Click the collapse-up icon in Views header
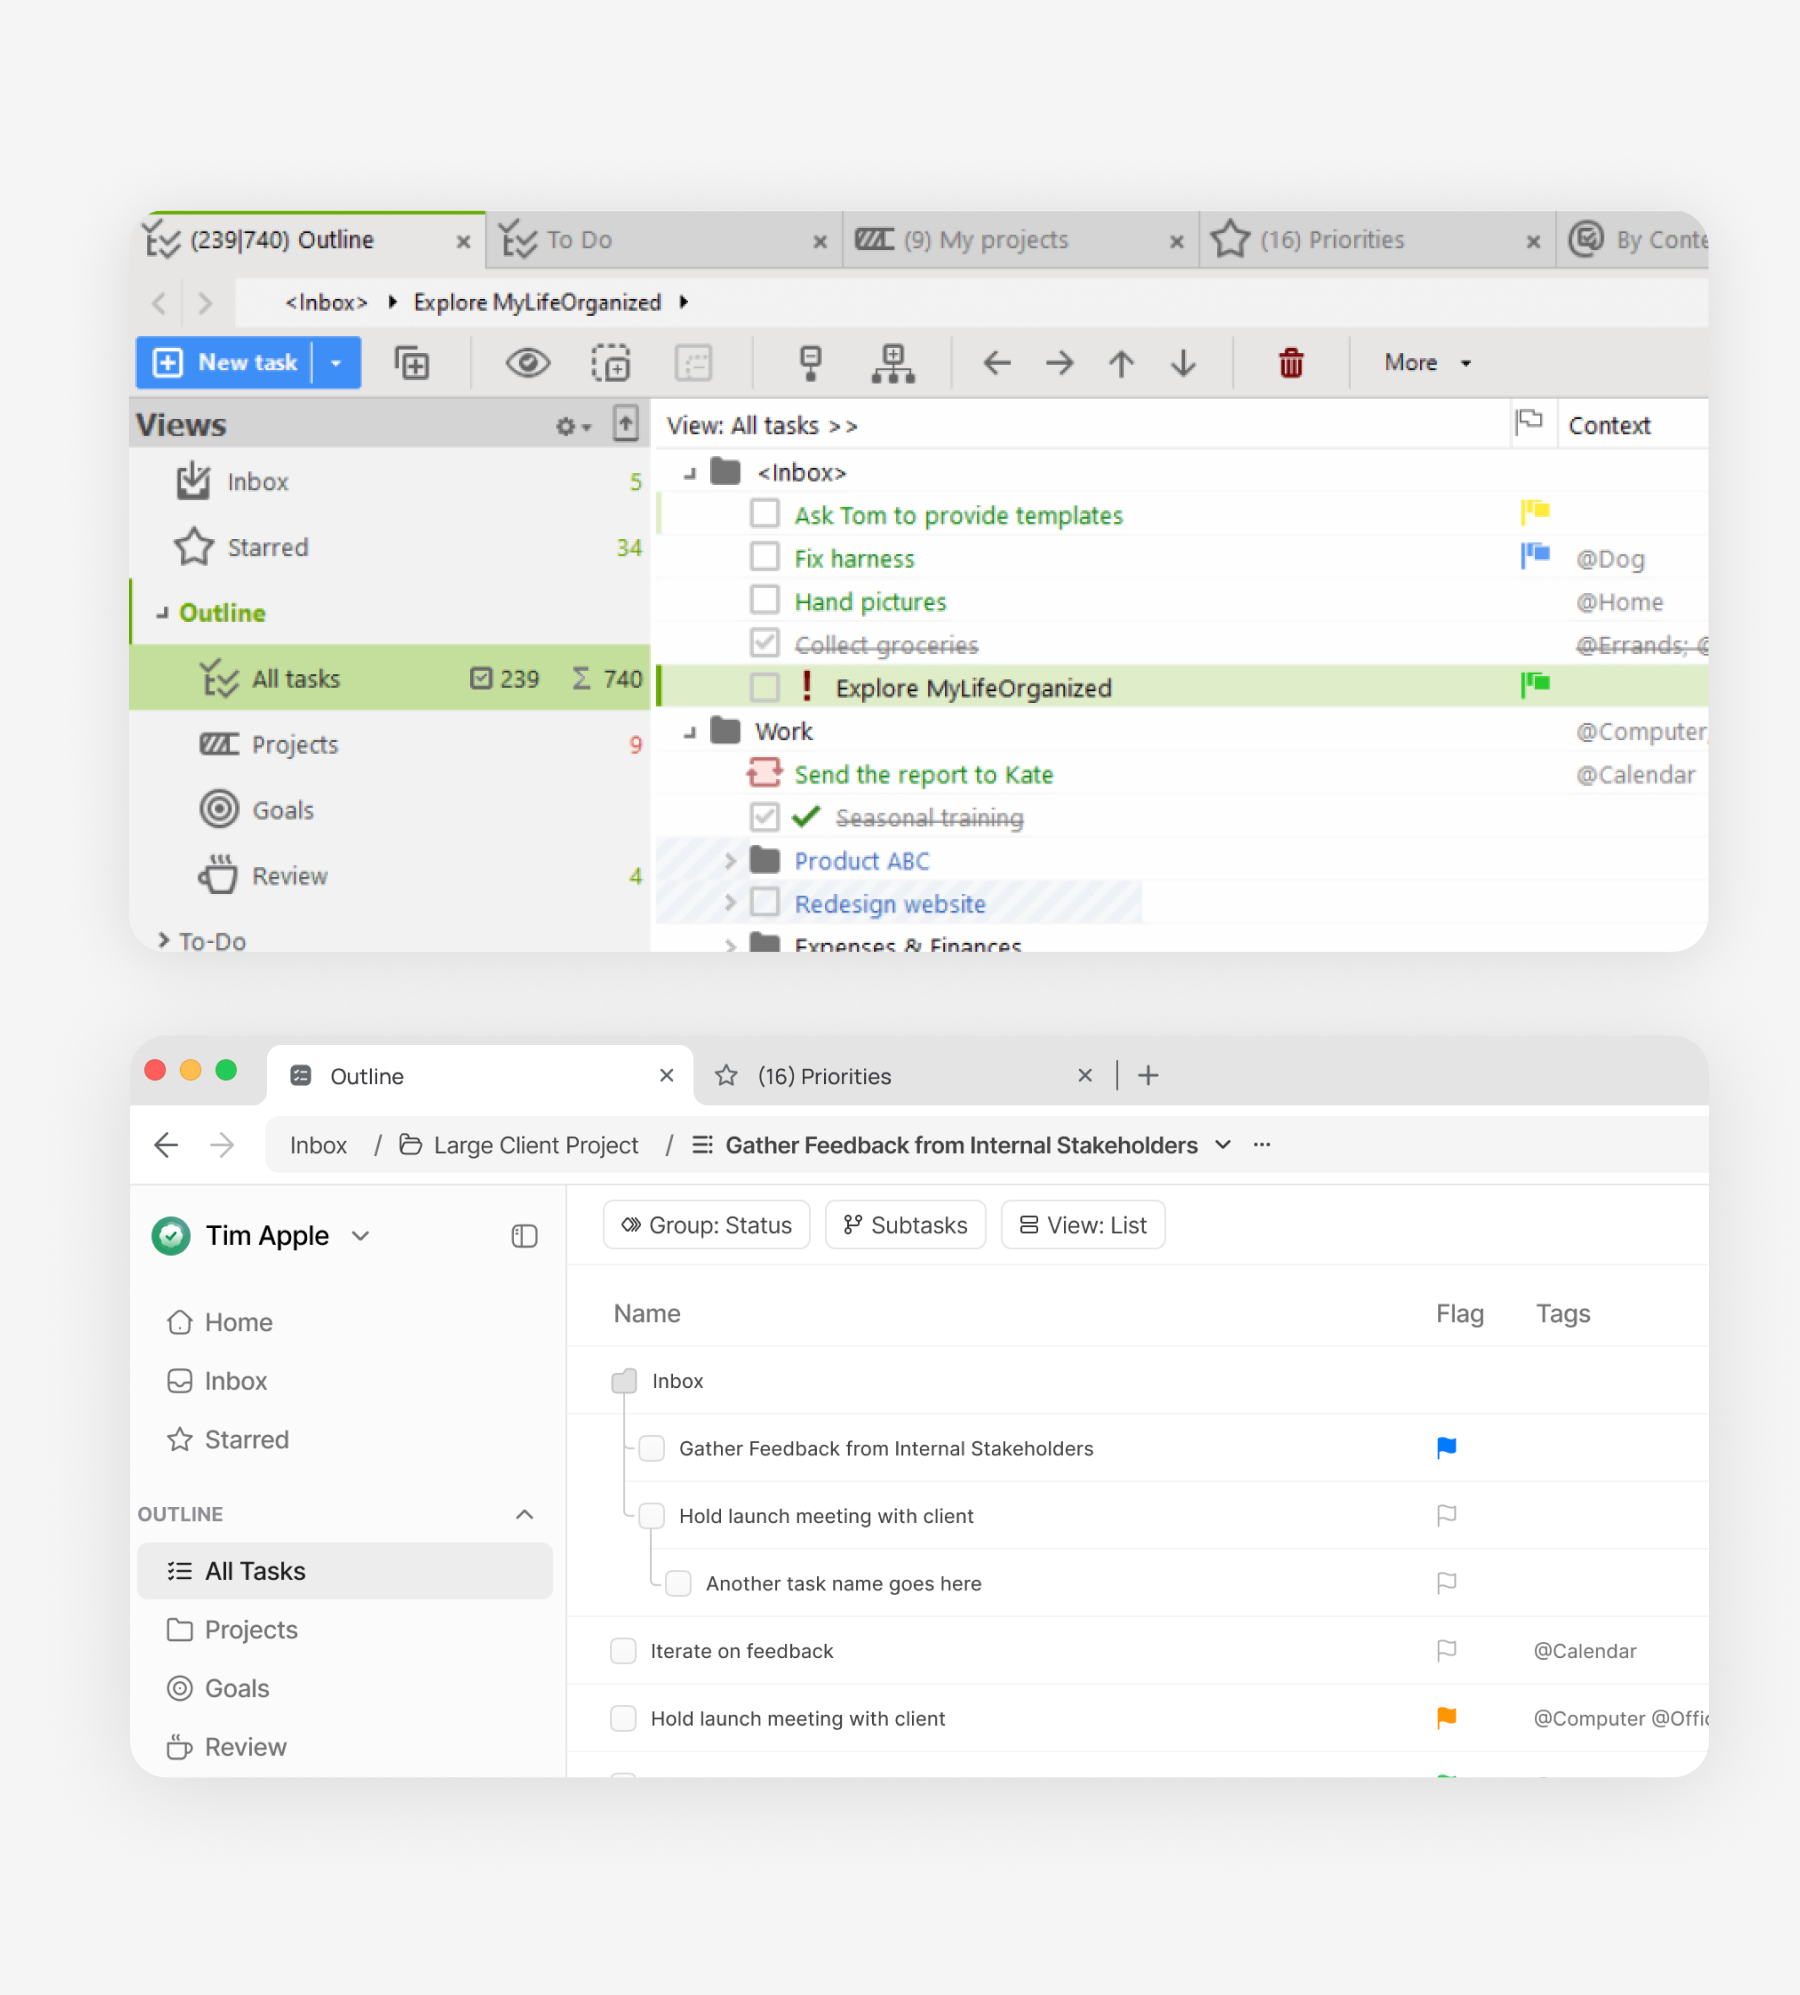1800x1995 pixels. (x=626, y=423)
